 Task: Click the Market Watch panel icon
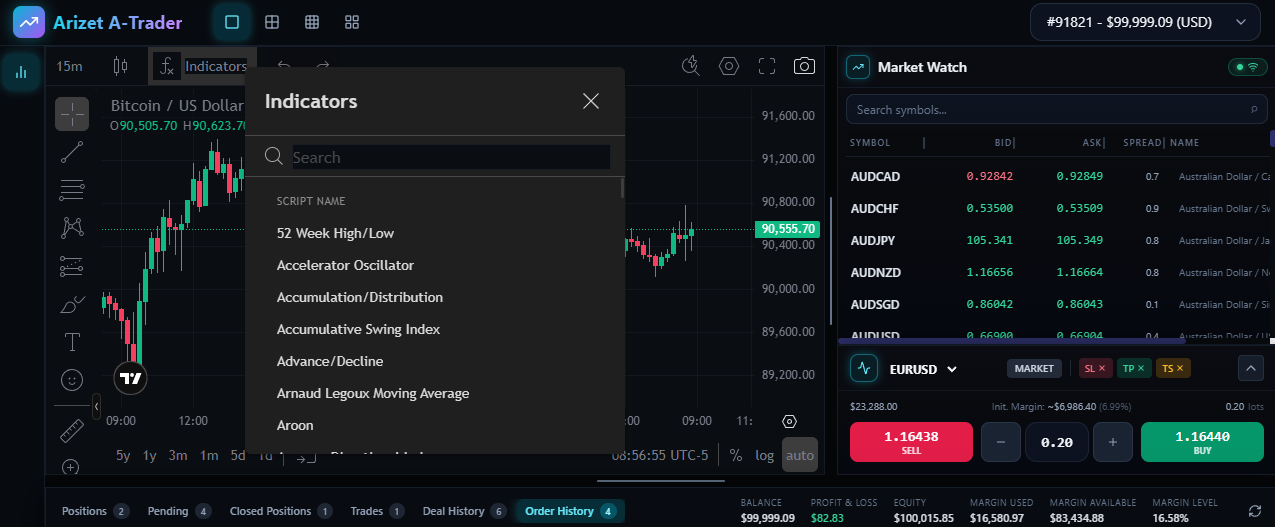click(x=857, y=67)
